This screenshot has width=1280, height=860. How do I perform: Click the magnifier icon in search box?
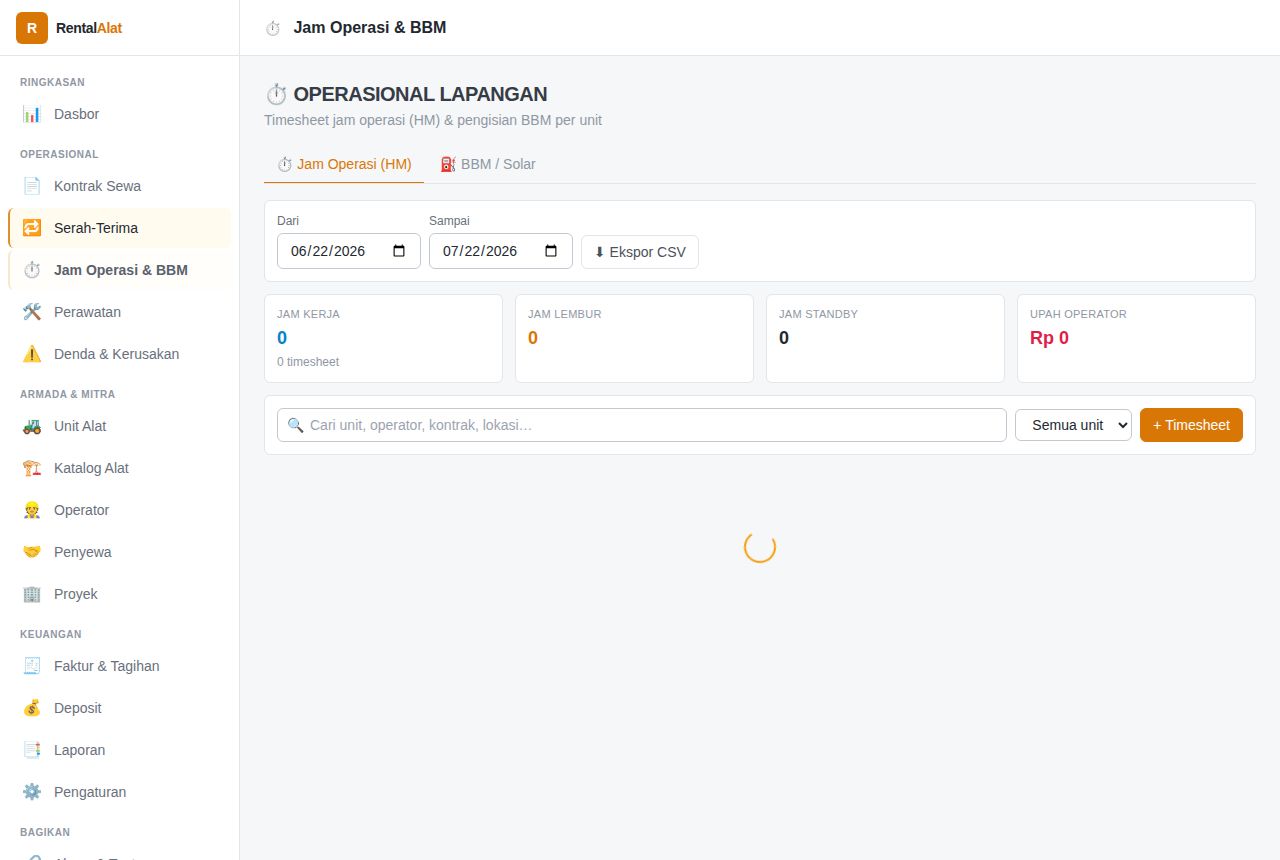(x=295, y=425)
